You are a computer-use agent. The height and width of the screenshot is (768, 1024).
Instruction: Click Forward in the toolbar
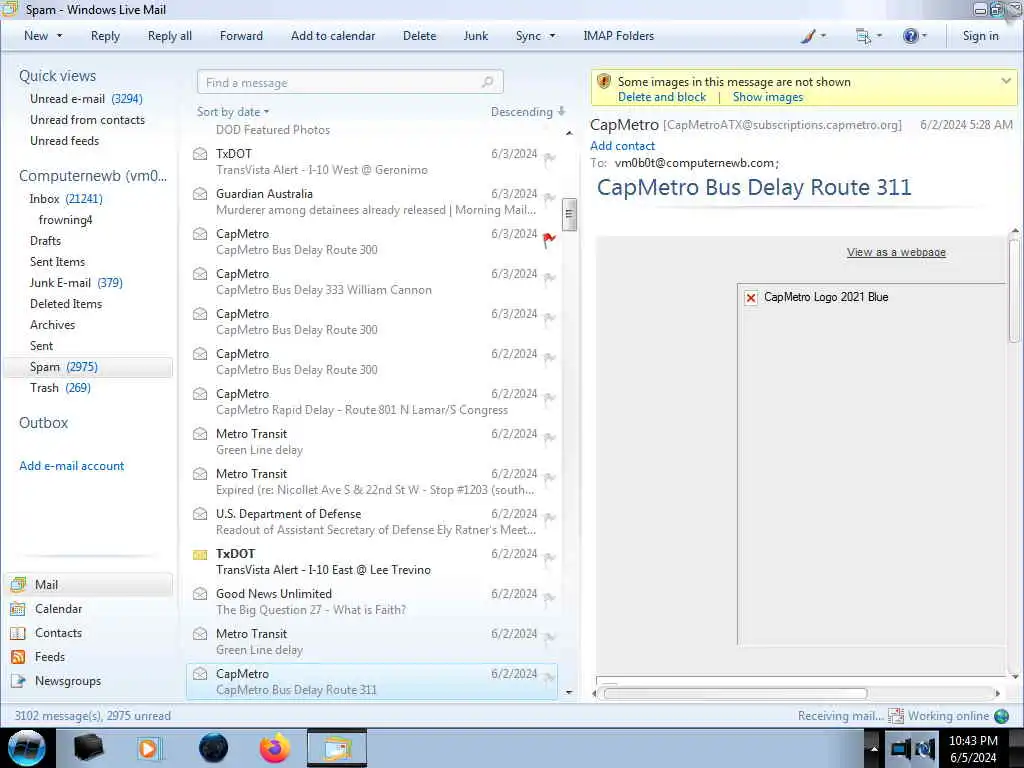tap(241, 36)
